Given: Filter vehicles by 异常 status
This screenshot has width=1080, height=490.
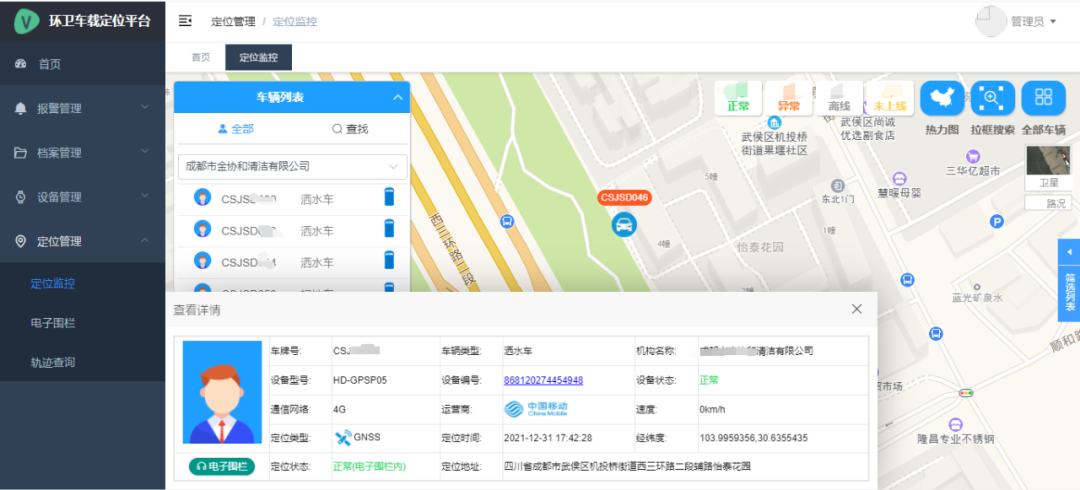Looking at the screenshot, I should pyautogui.click(x=789, y=99).
